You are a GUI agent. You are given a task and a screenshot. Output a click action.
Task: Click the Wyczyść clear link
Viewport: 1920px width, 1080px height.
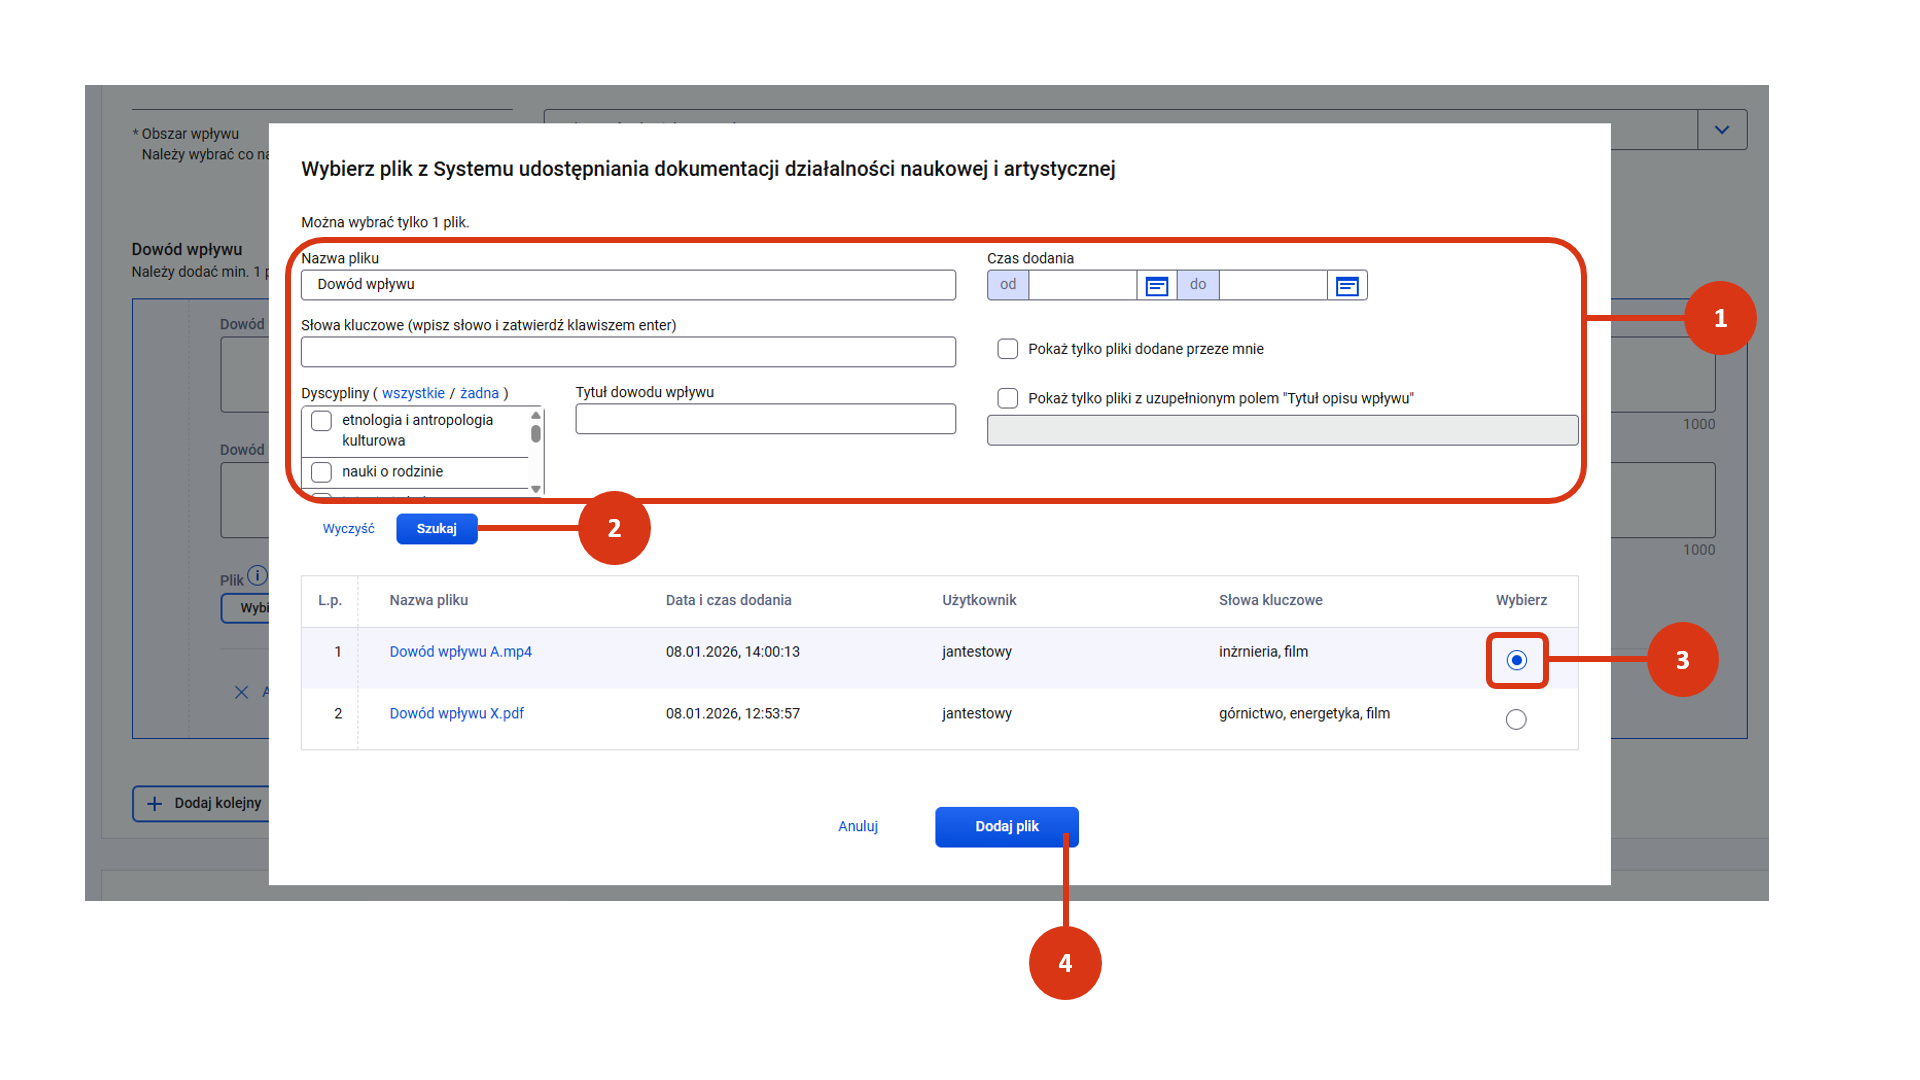(348, 529)
